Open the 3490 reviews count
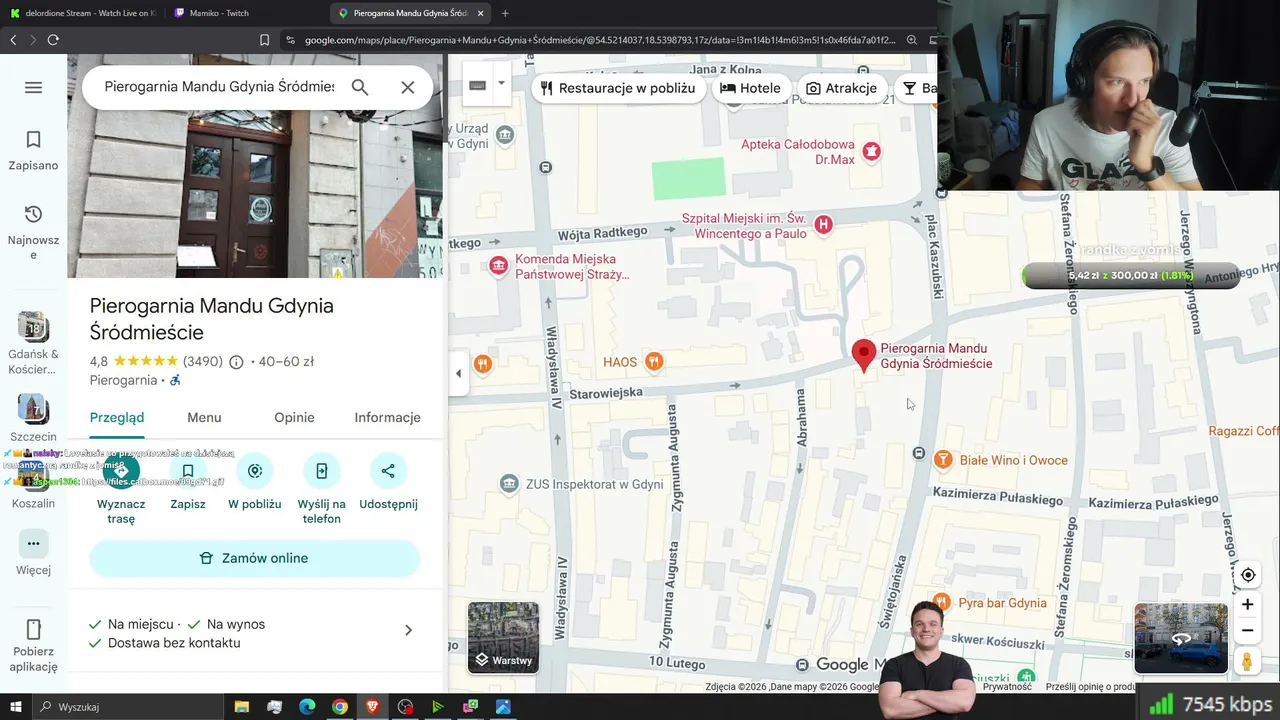Screen dimensions: 1280x720 pos(203,362)
